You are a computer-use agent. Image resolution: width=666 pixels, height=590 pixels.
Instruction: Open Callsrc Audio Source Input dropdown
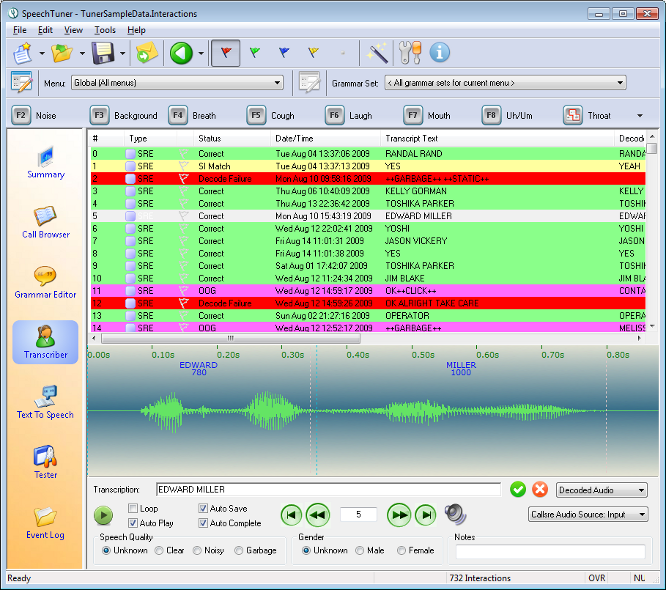[588, 514]
